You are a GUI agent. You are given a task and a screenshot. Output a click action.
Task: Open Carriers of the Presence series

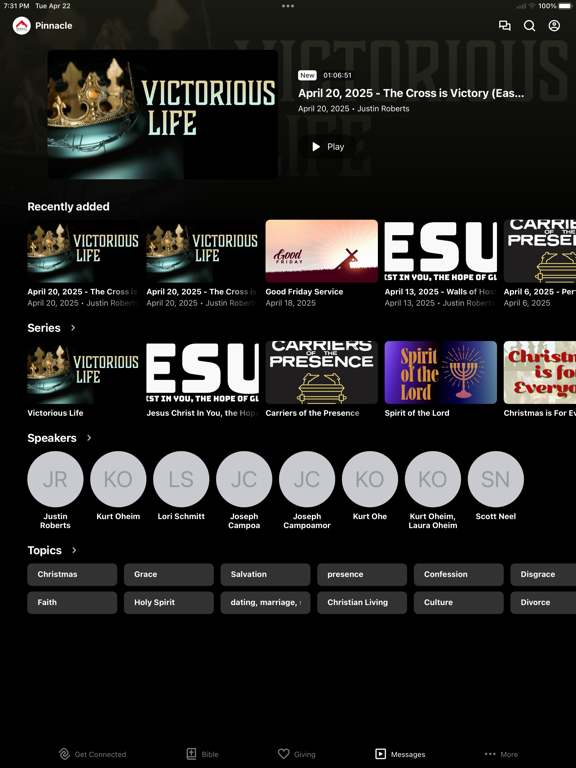tap(321, 372)
